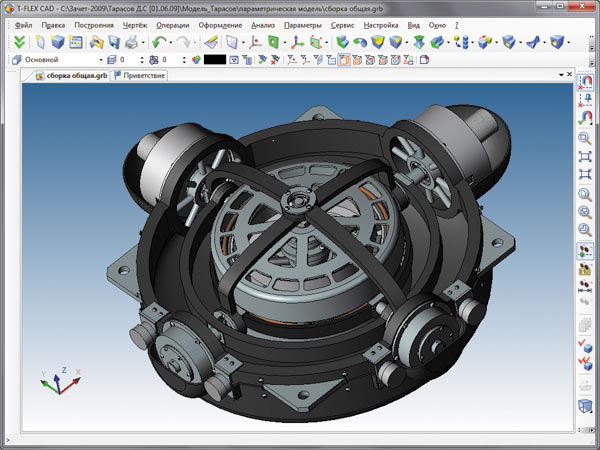Click the level spinner arrows beside 0

[142, 60]
